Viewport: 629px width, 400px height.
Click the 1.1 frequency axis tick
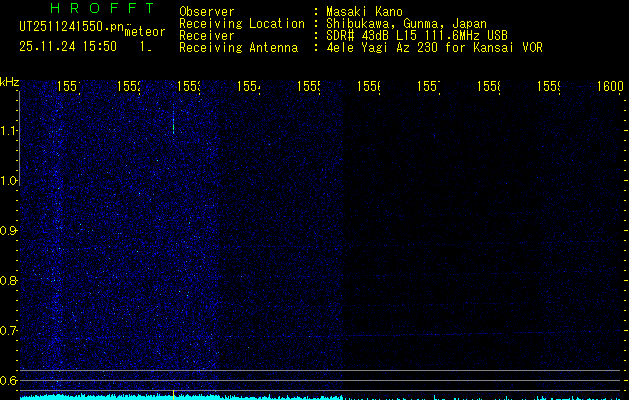coord(9,131)
